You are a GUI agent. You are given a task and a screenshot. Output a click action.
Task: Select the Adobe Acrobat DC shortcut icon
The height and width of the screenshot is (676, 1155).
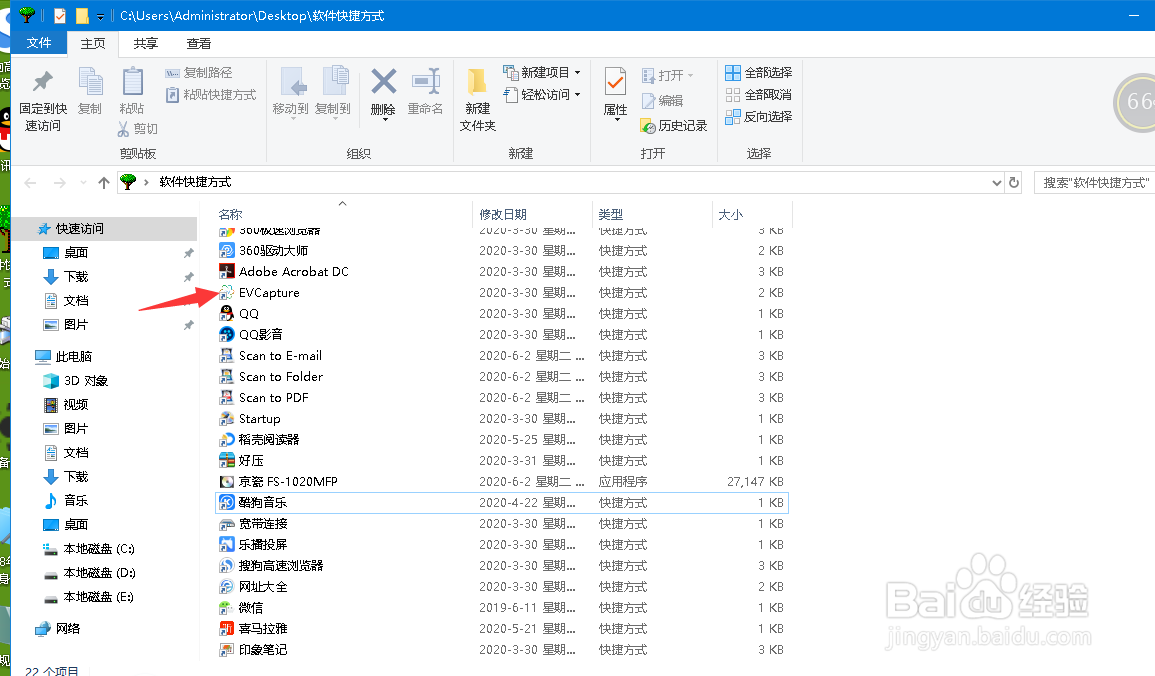(227, 272)
